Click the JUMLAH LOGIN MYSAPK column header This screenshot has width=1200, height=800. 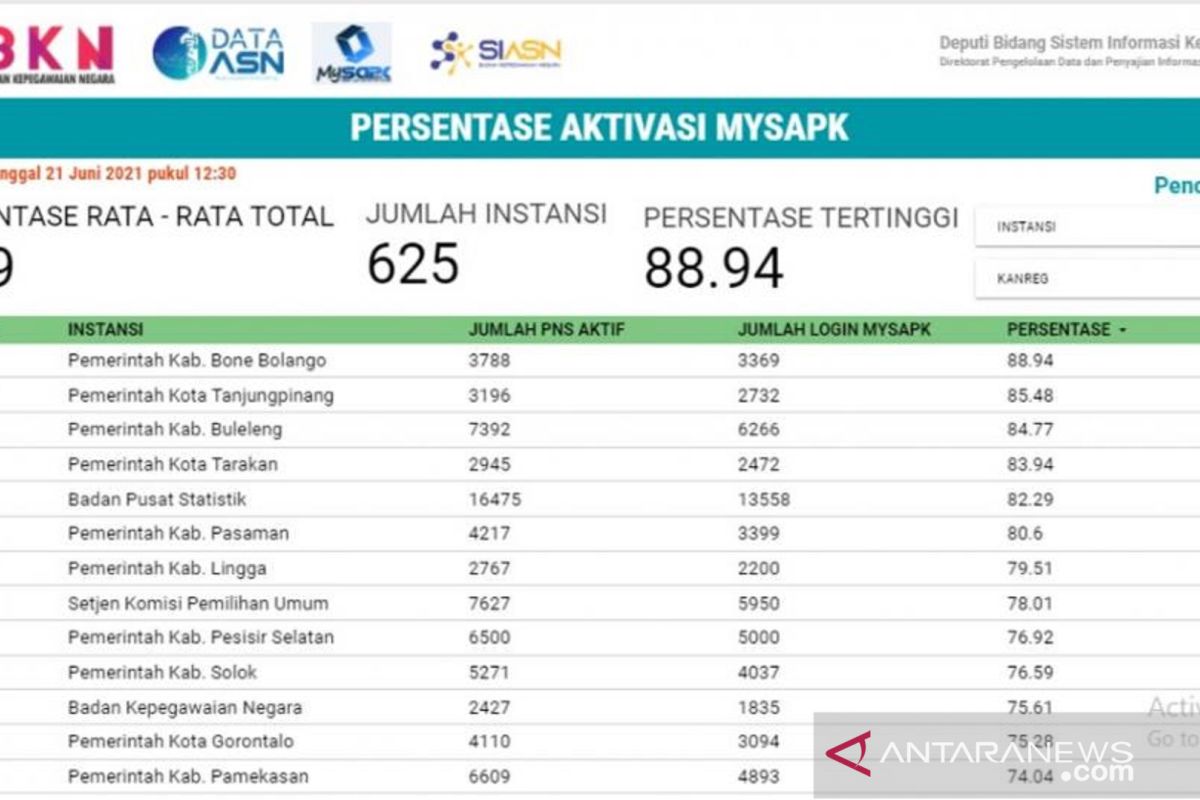tap(834, 329)
